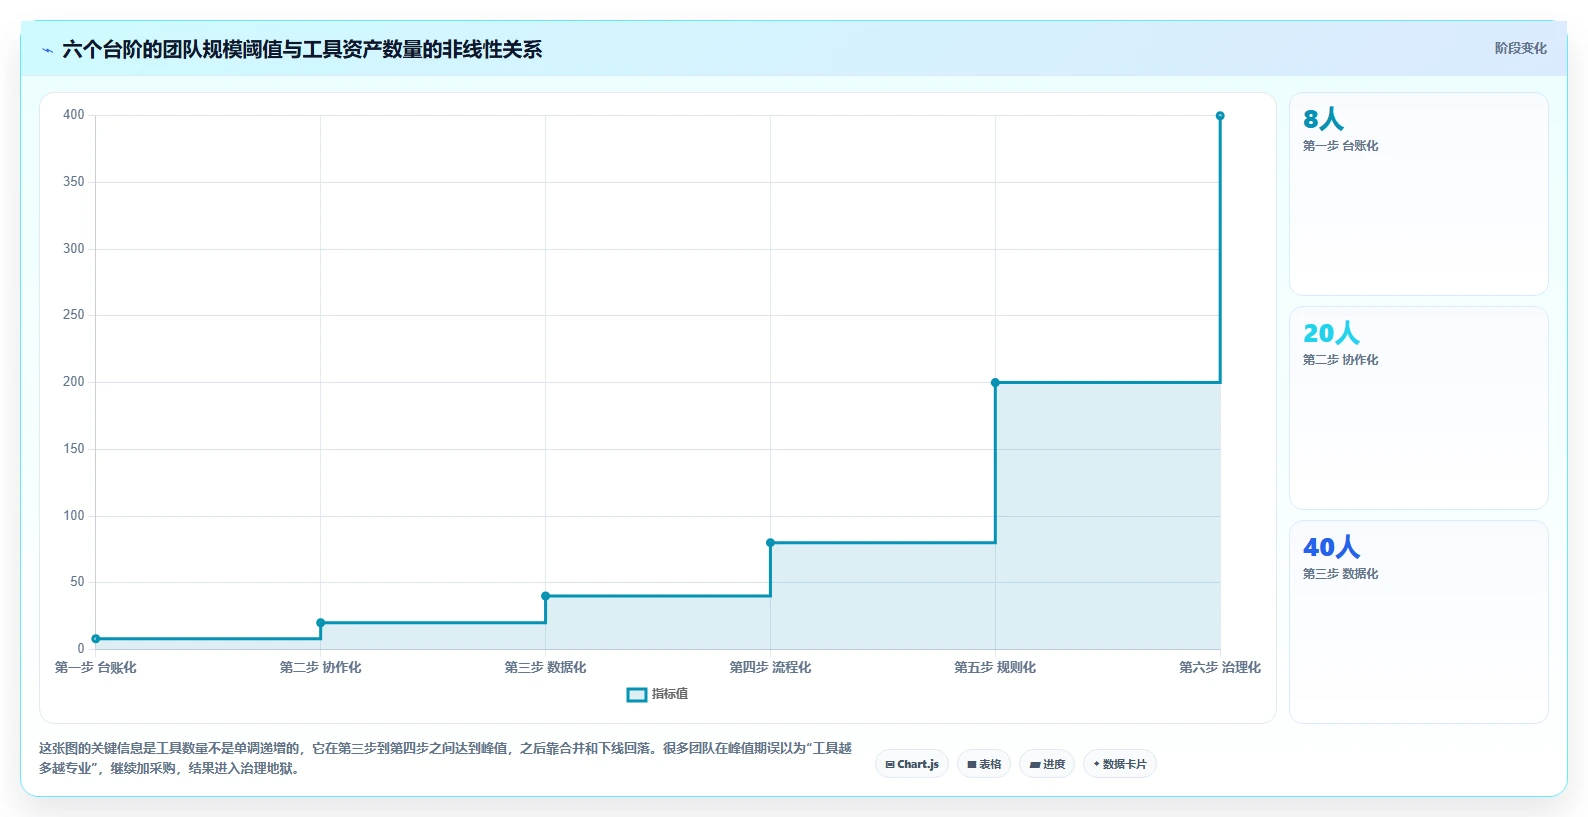Click the data point at 第四步 流程化
Viewport: 1588px width, 817px height.
tap(770, 543)
